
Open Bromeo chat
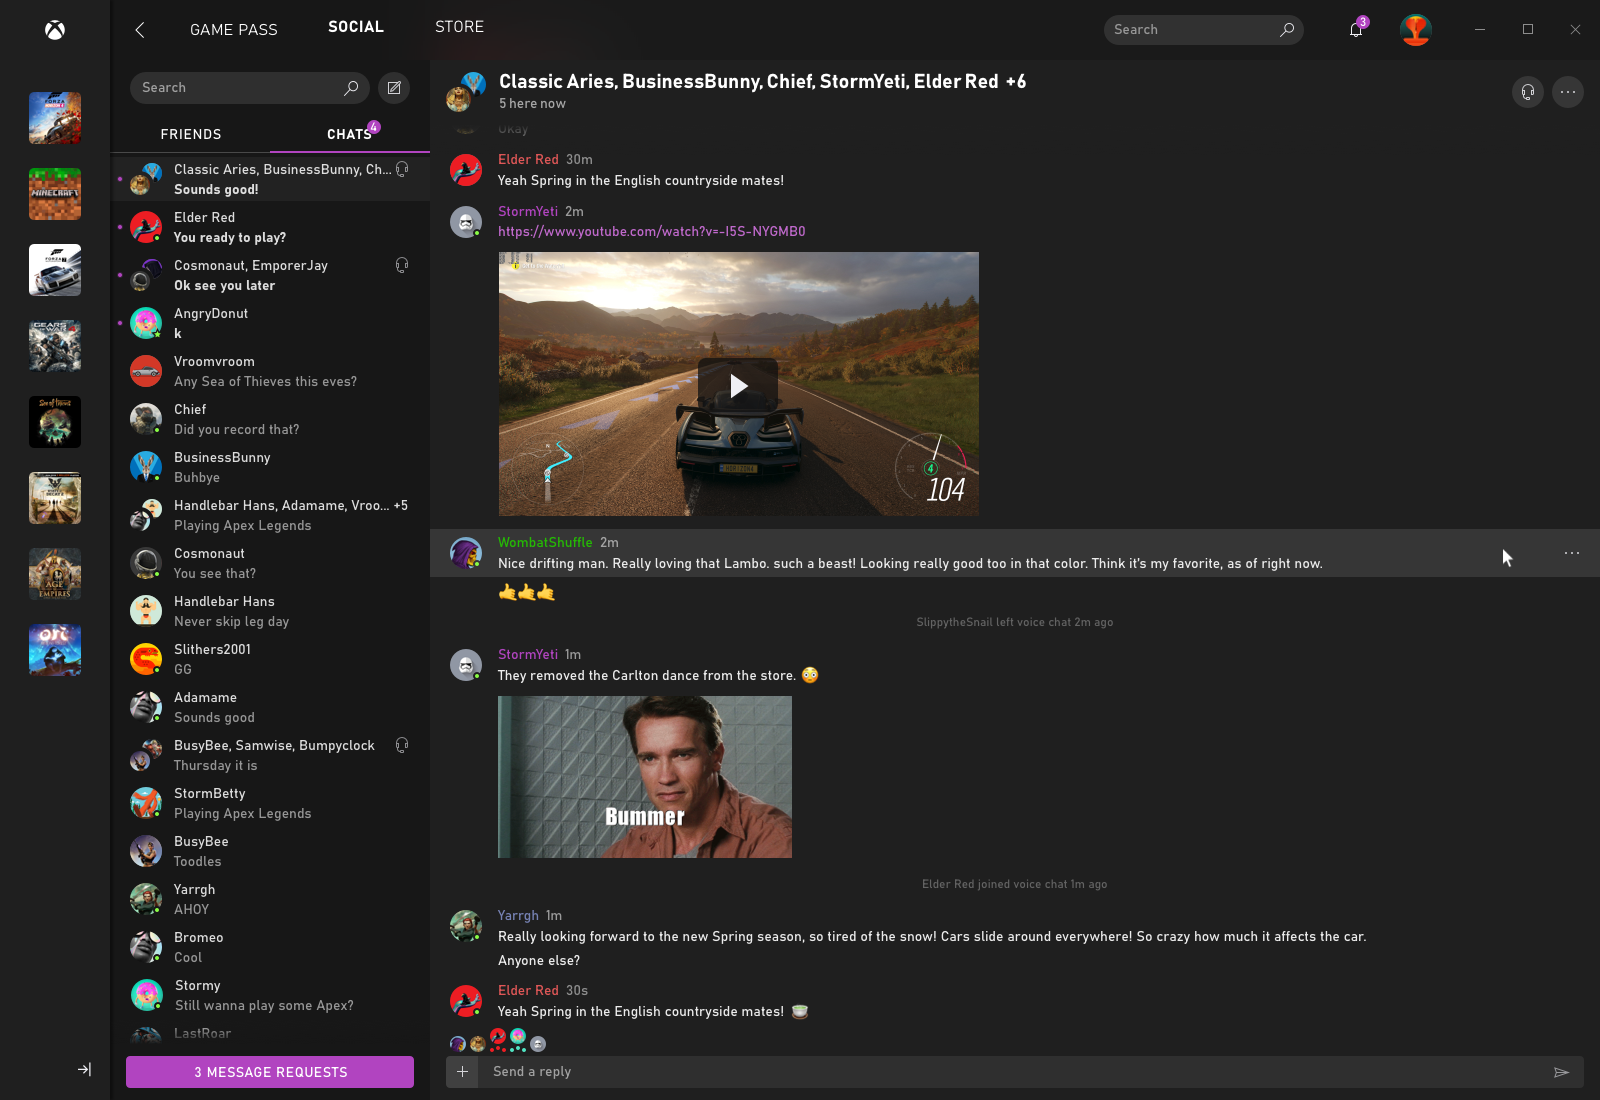(x=270, y=947)
